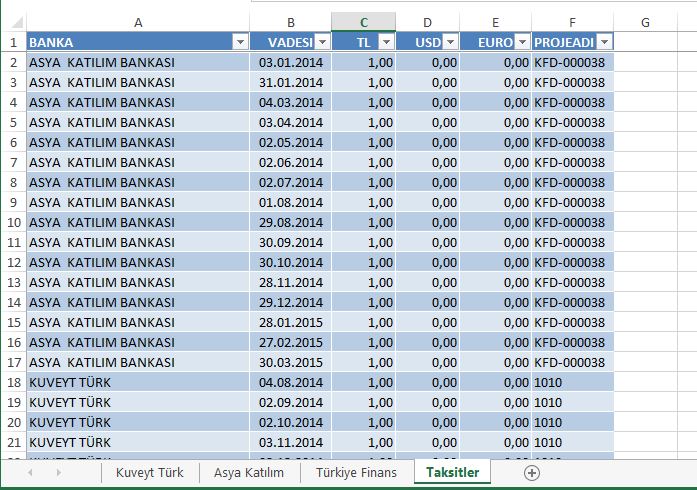Image resolution: width=697 pixels, height=490 pixels.
Task: Open the EURO column filter dropdown
Action: tap(523, 42)
